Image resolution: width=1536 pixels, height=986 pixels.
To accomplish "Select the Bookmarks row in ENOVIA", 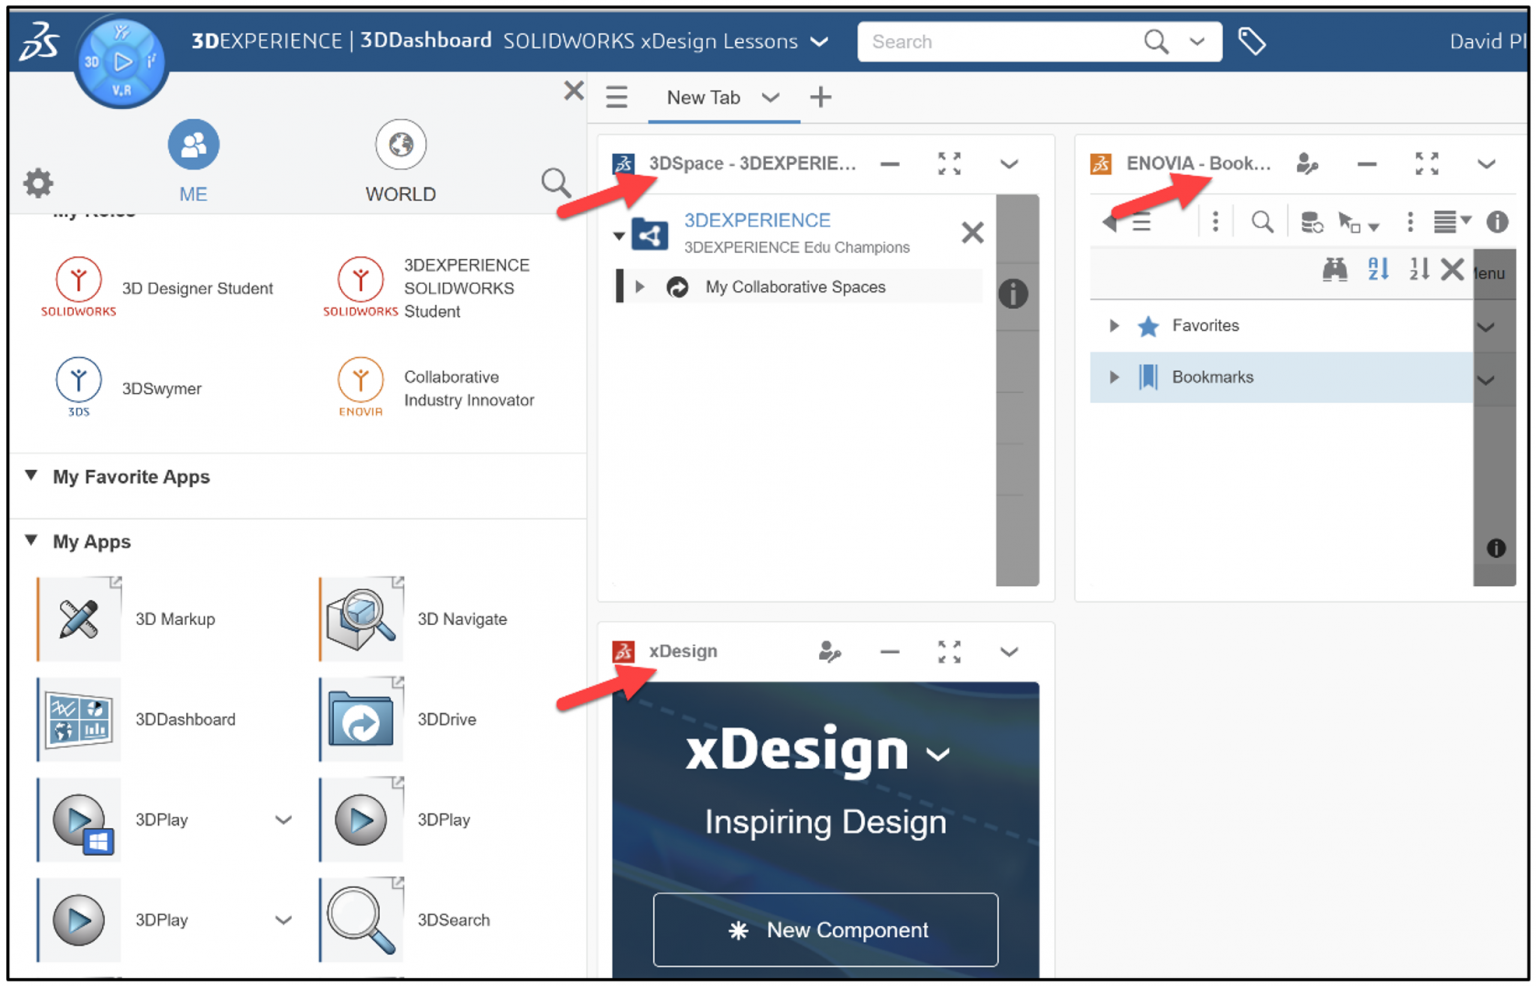I will 1212,377.
